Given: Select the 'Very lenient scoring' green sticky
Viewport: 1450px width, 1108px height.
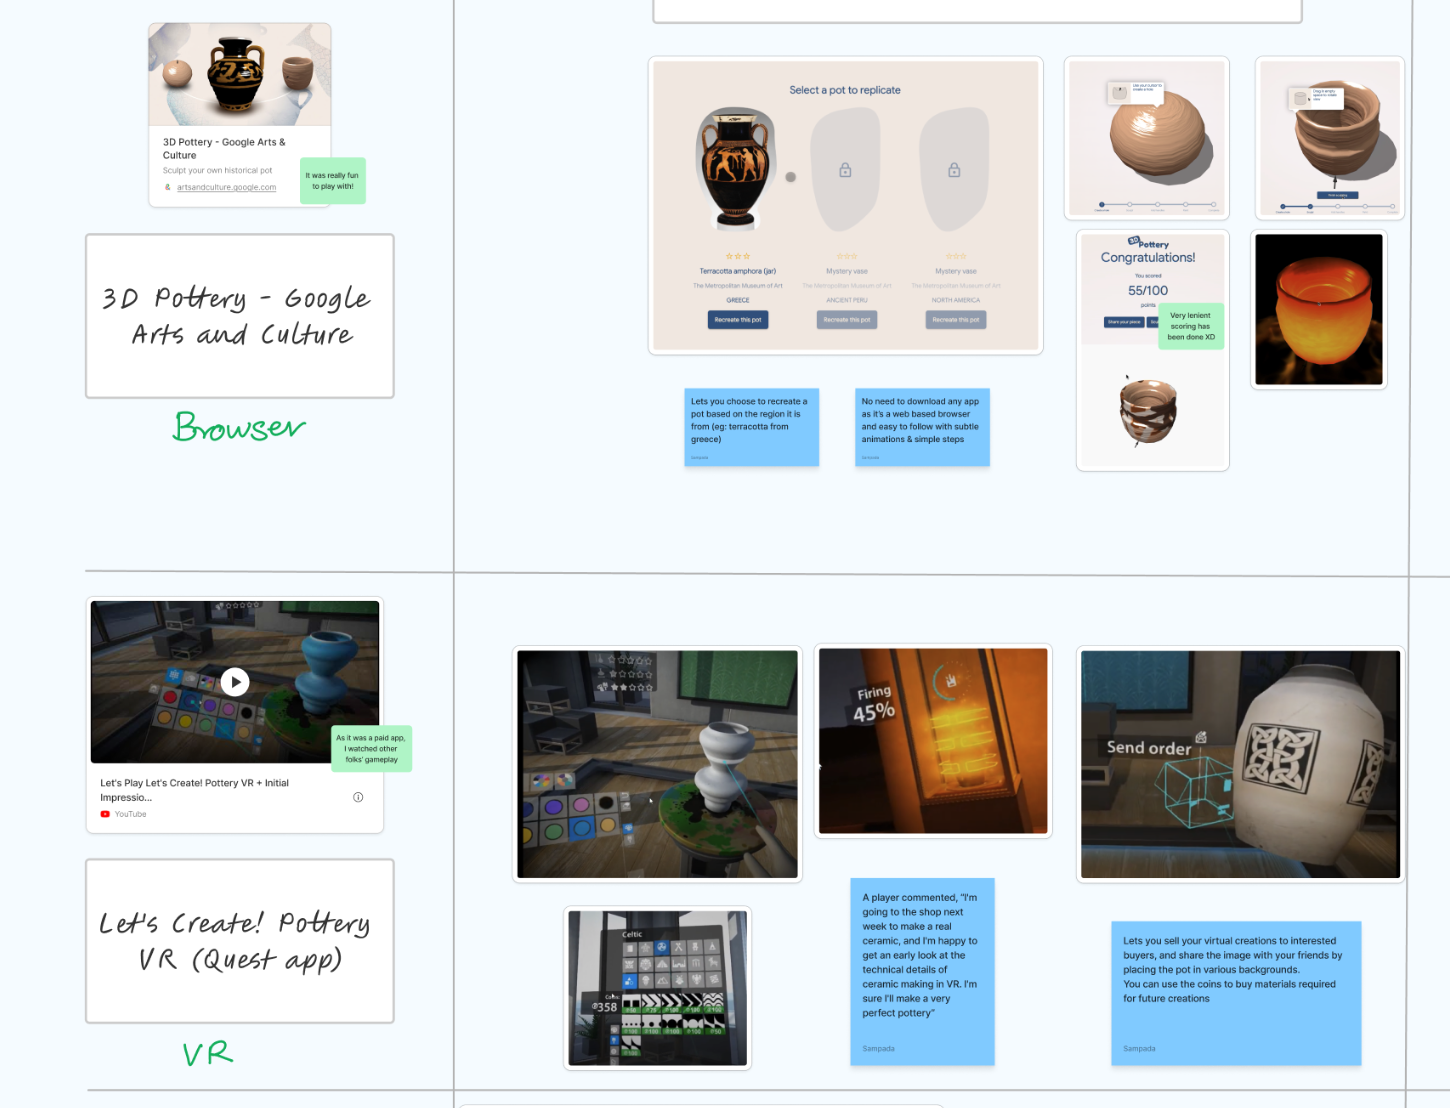Looking at the screenshot, I should (1191, 326).
